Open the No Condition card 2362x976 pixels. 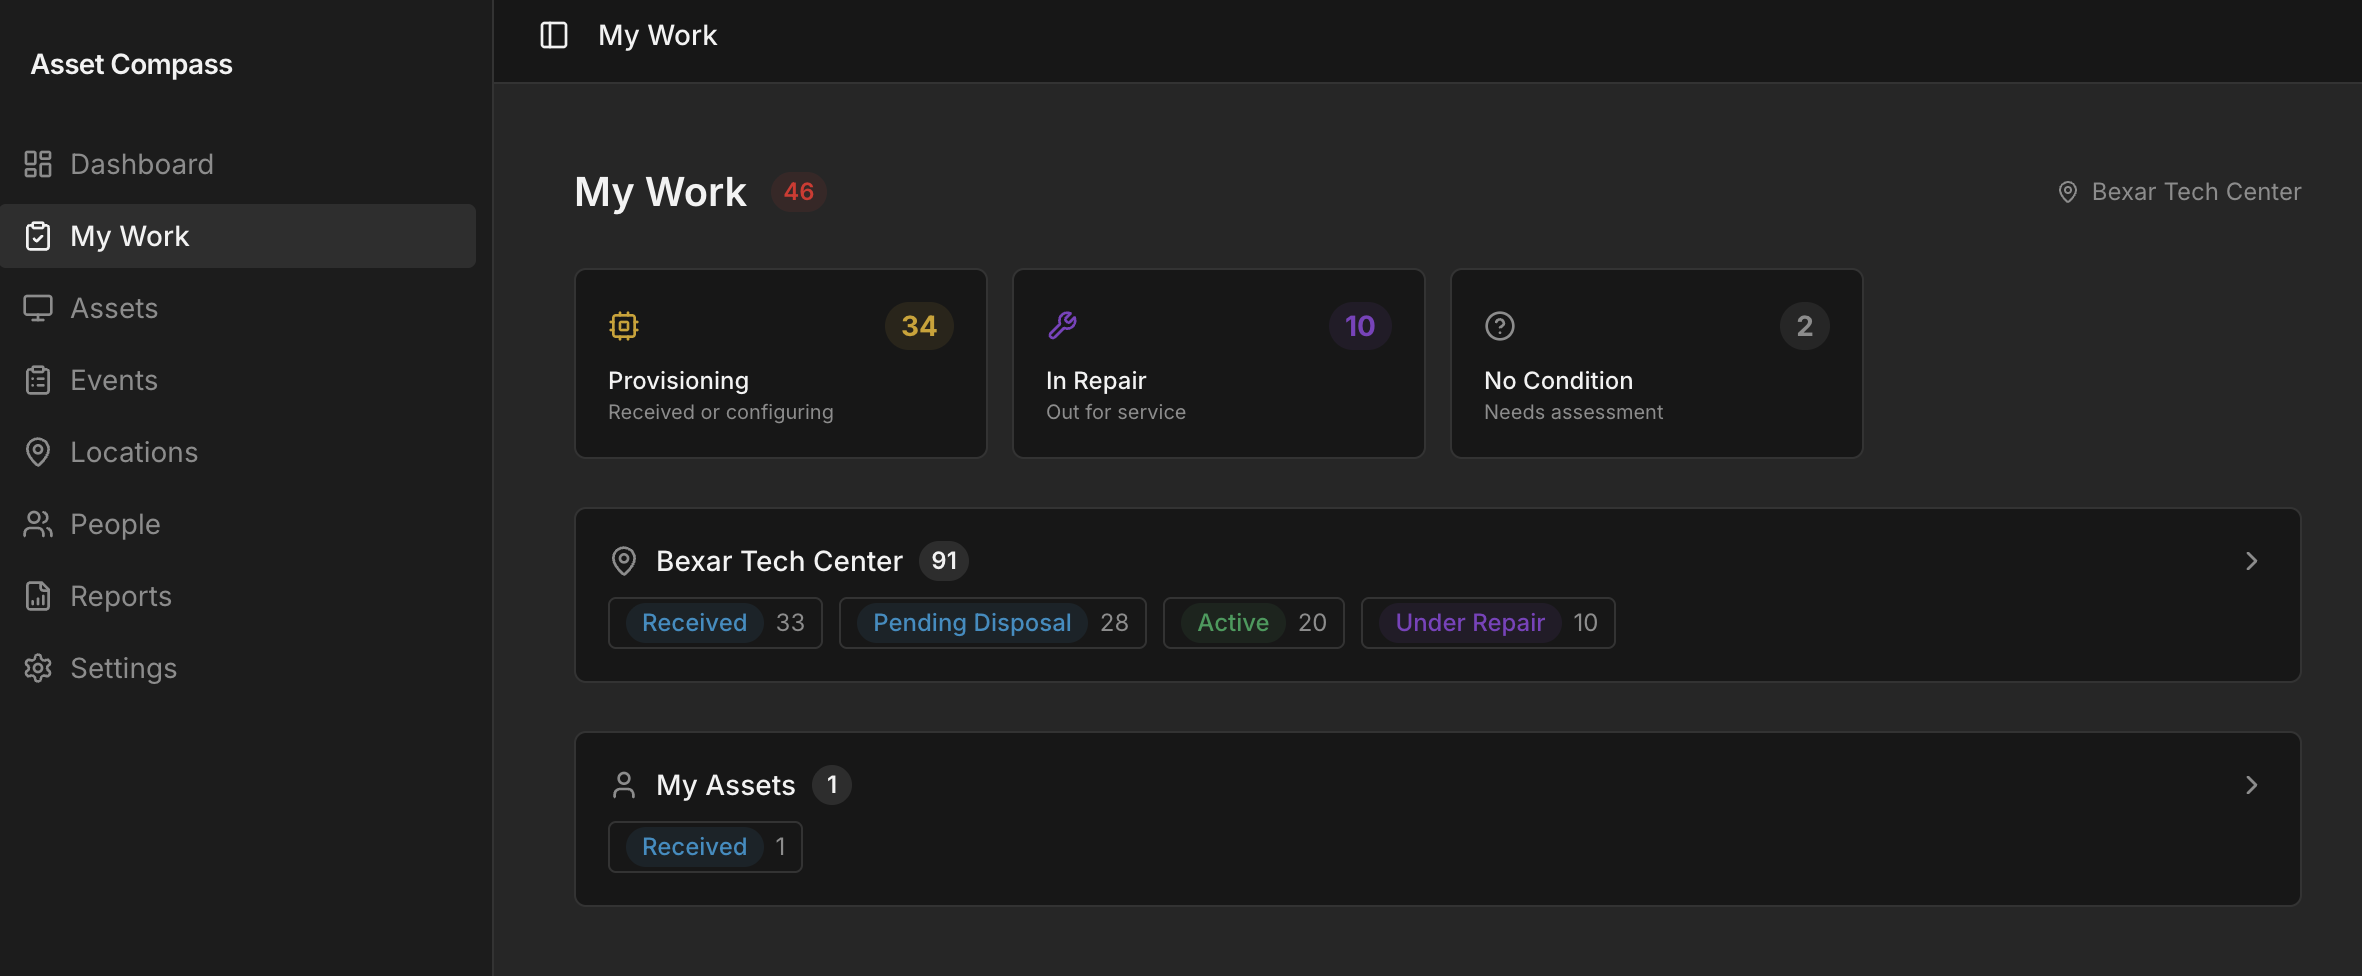(1657, 363)
